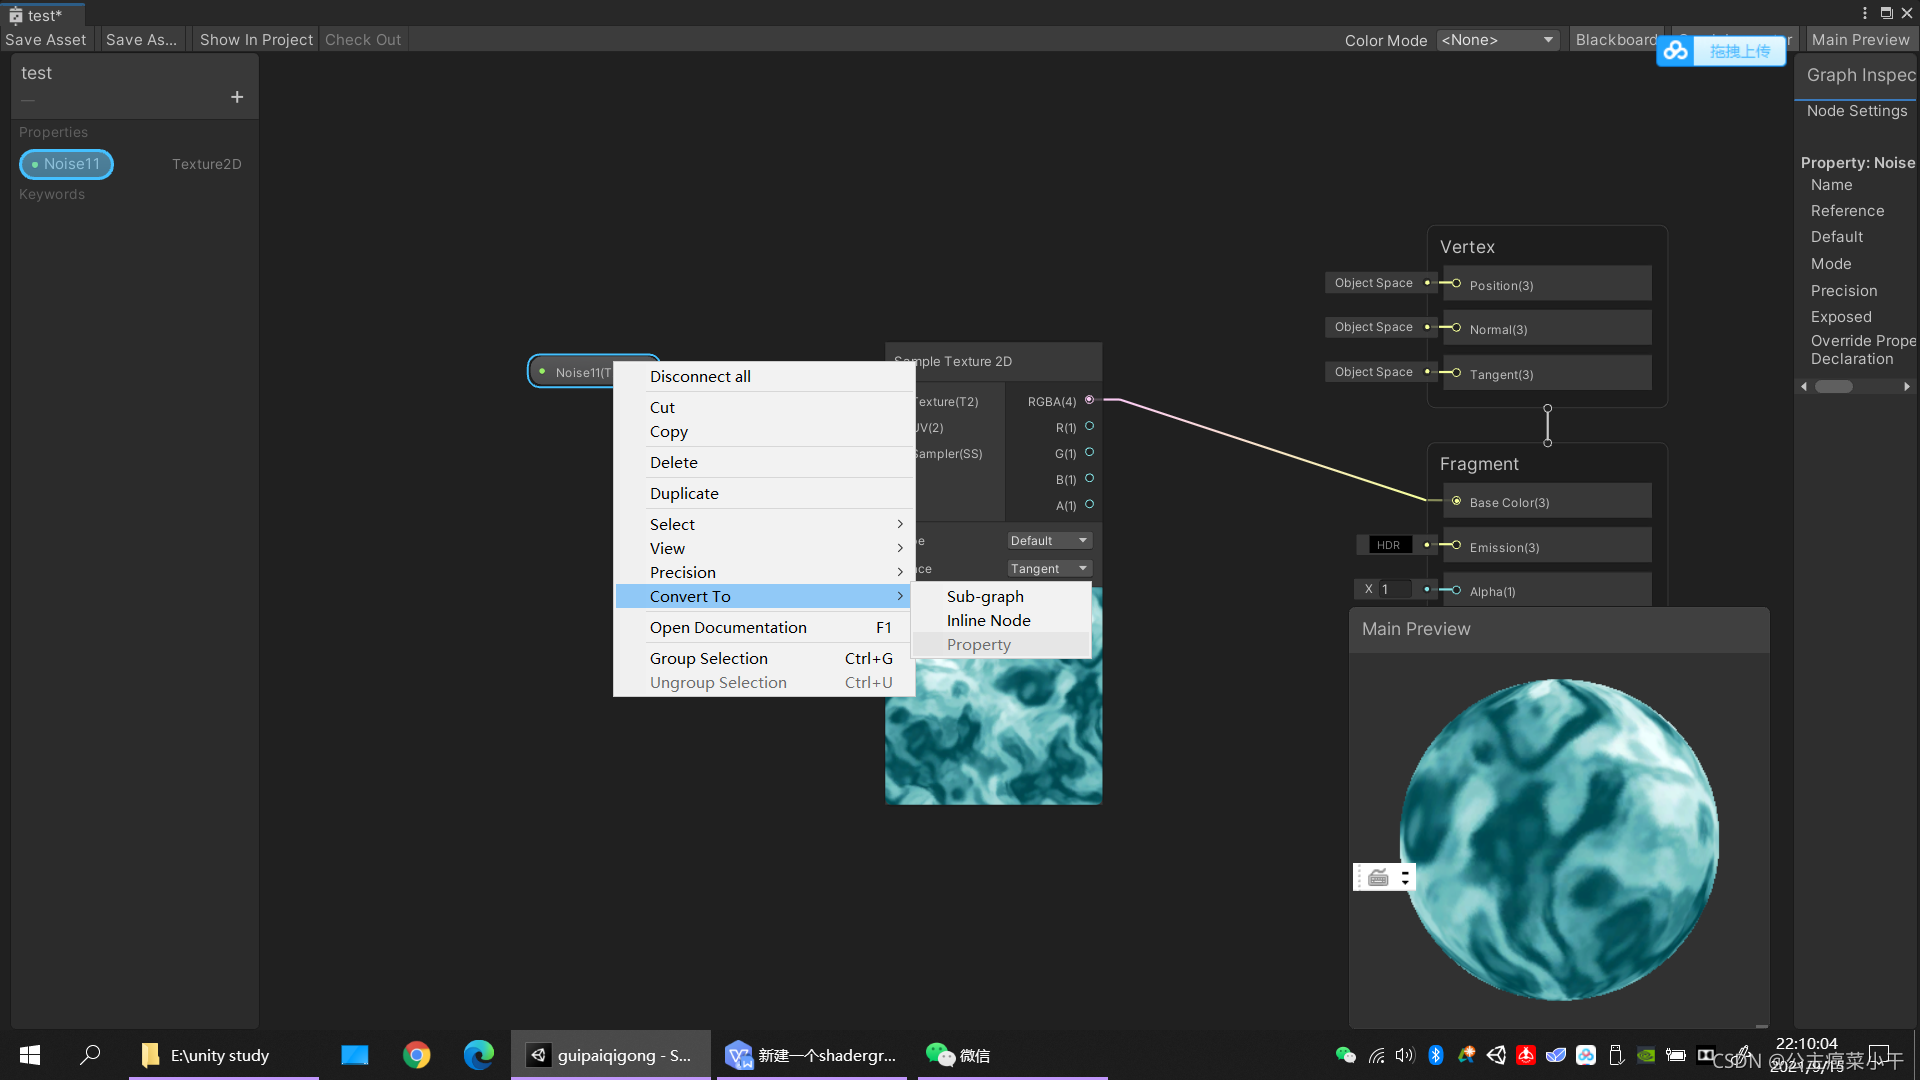The height and width of the screenshot is (1080, 1920).
Task: Choose Inline Node from the submenu
Action: pyautogui.click(x=988, y=620)
